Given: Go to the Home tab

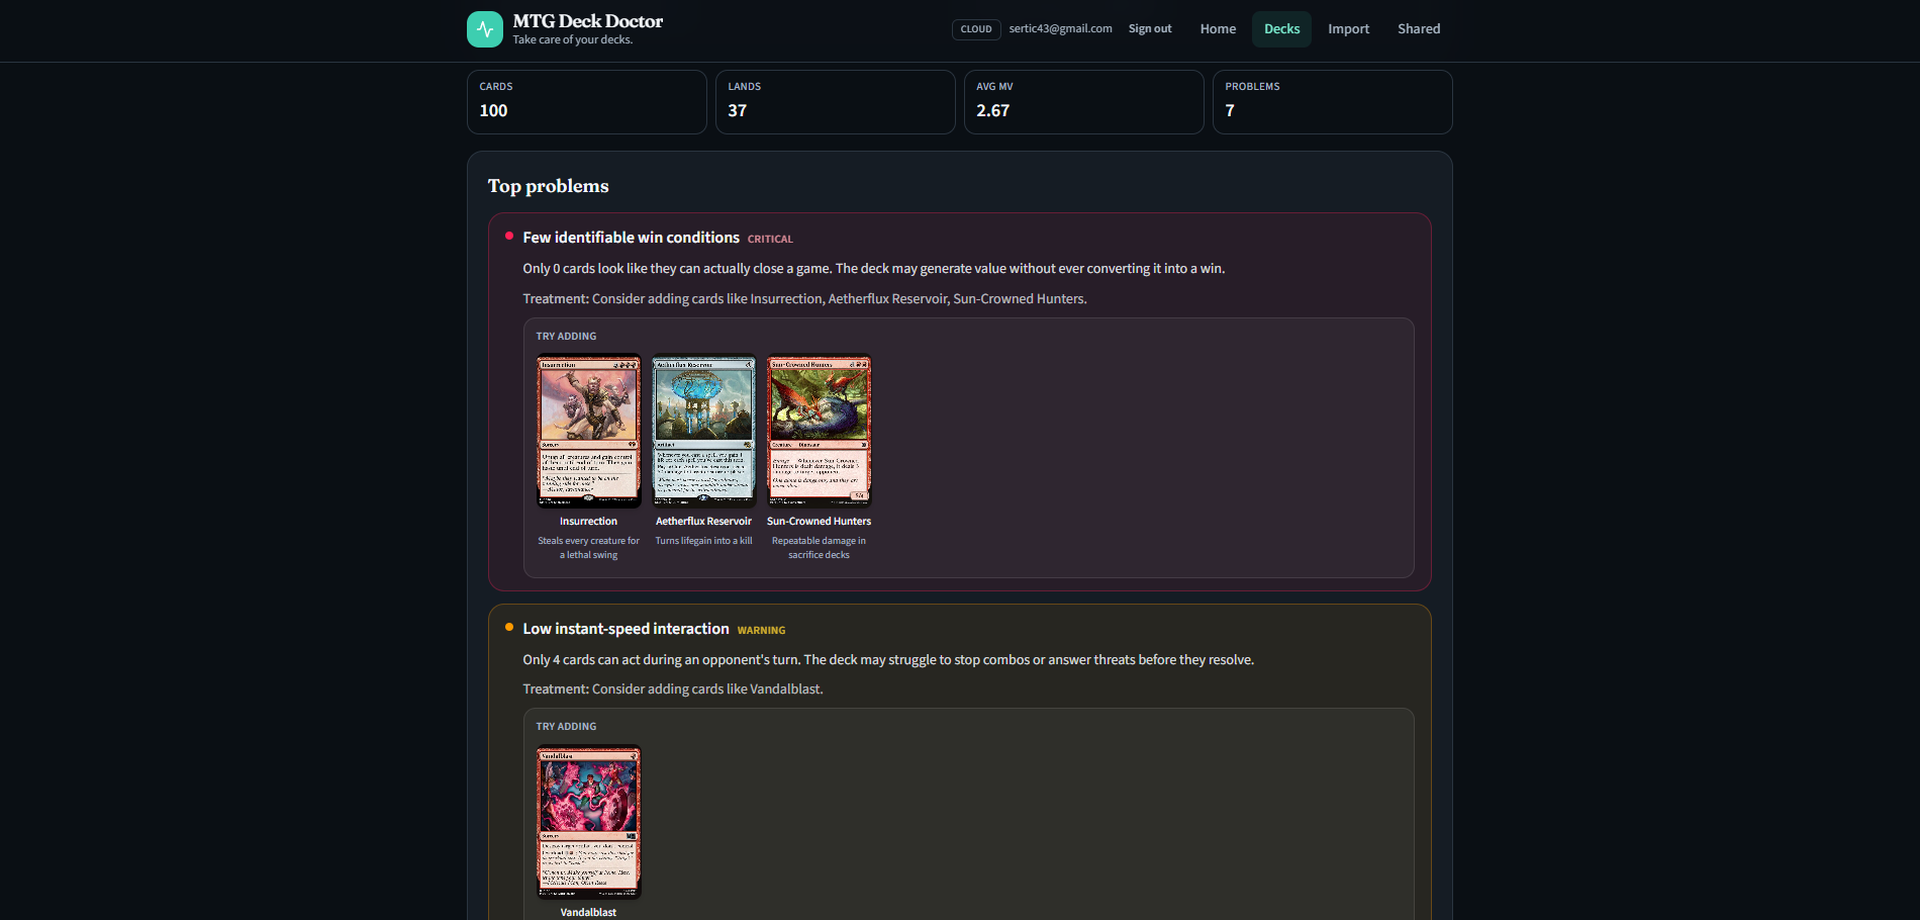Looking at the screenshot, I should [1218, 29].
